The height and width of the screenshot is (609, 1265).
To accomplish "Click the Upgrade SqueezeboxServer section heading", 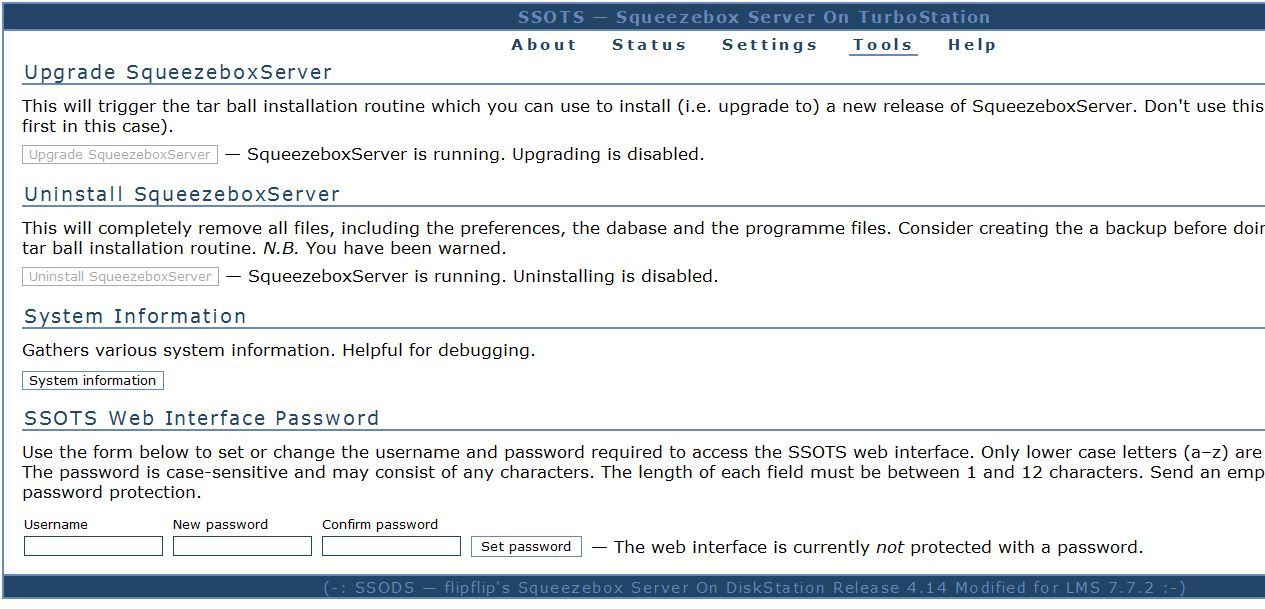I will [x=178, y=73].
